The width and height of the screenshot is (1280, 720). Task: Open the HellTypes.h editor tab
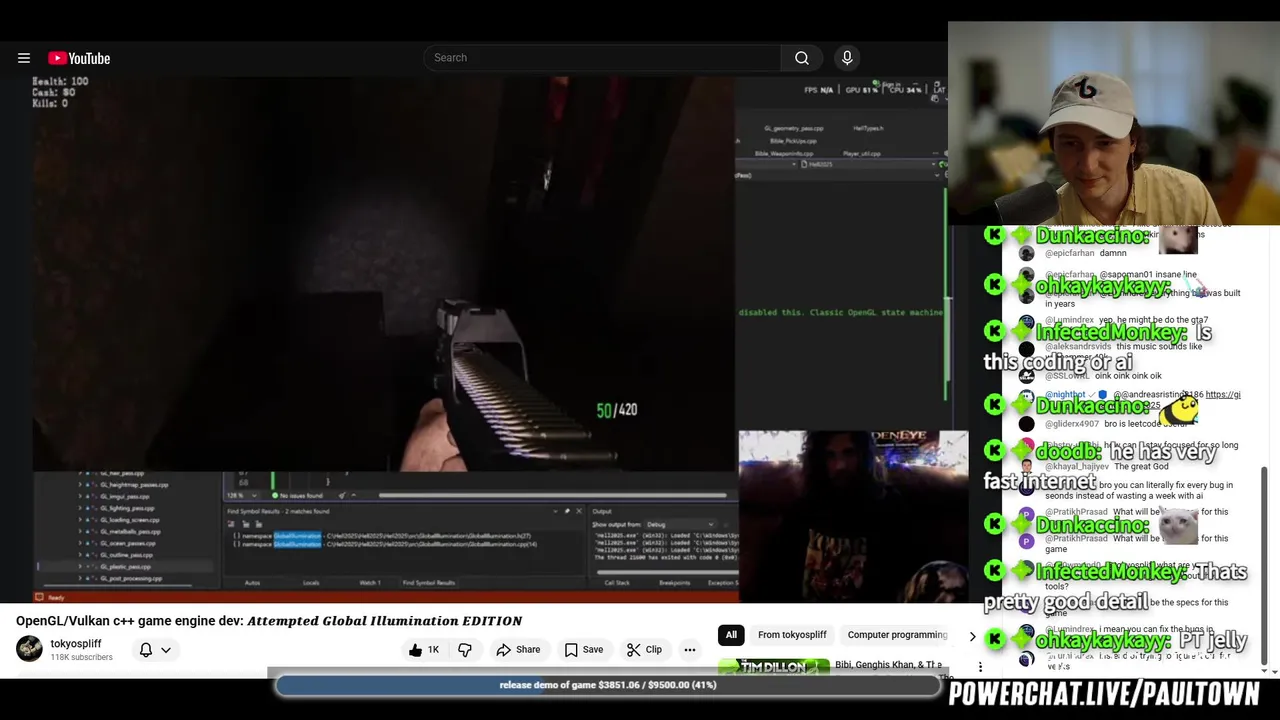(868, 128)
